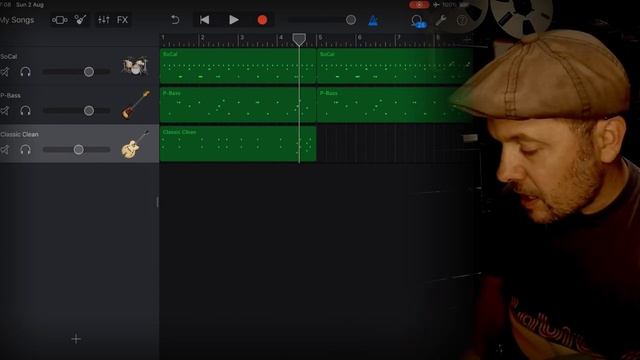Start recording with red Record button

point(262,20)
